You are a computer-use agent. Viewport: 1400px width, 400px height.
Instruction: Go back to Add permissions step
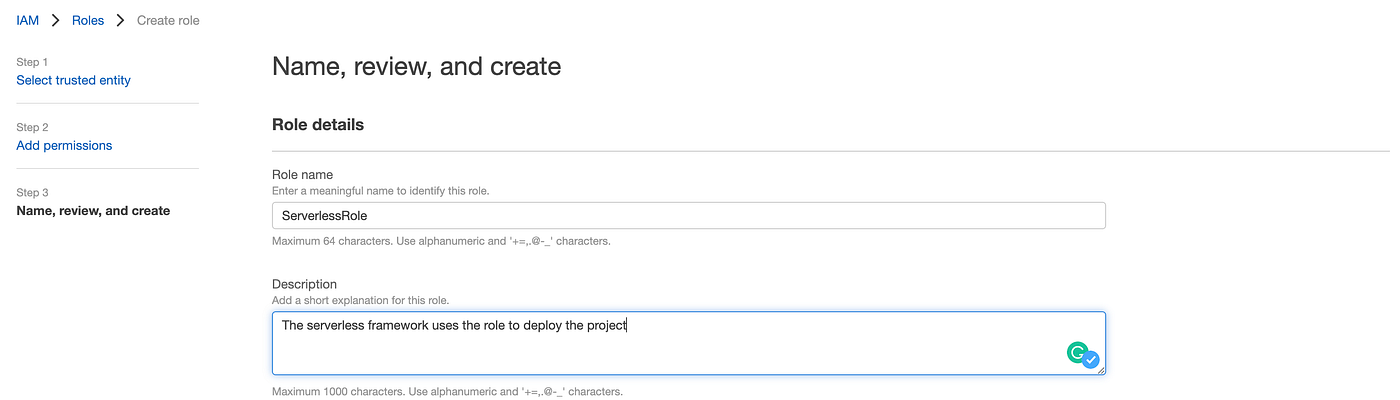coord(64,145)
